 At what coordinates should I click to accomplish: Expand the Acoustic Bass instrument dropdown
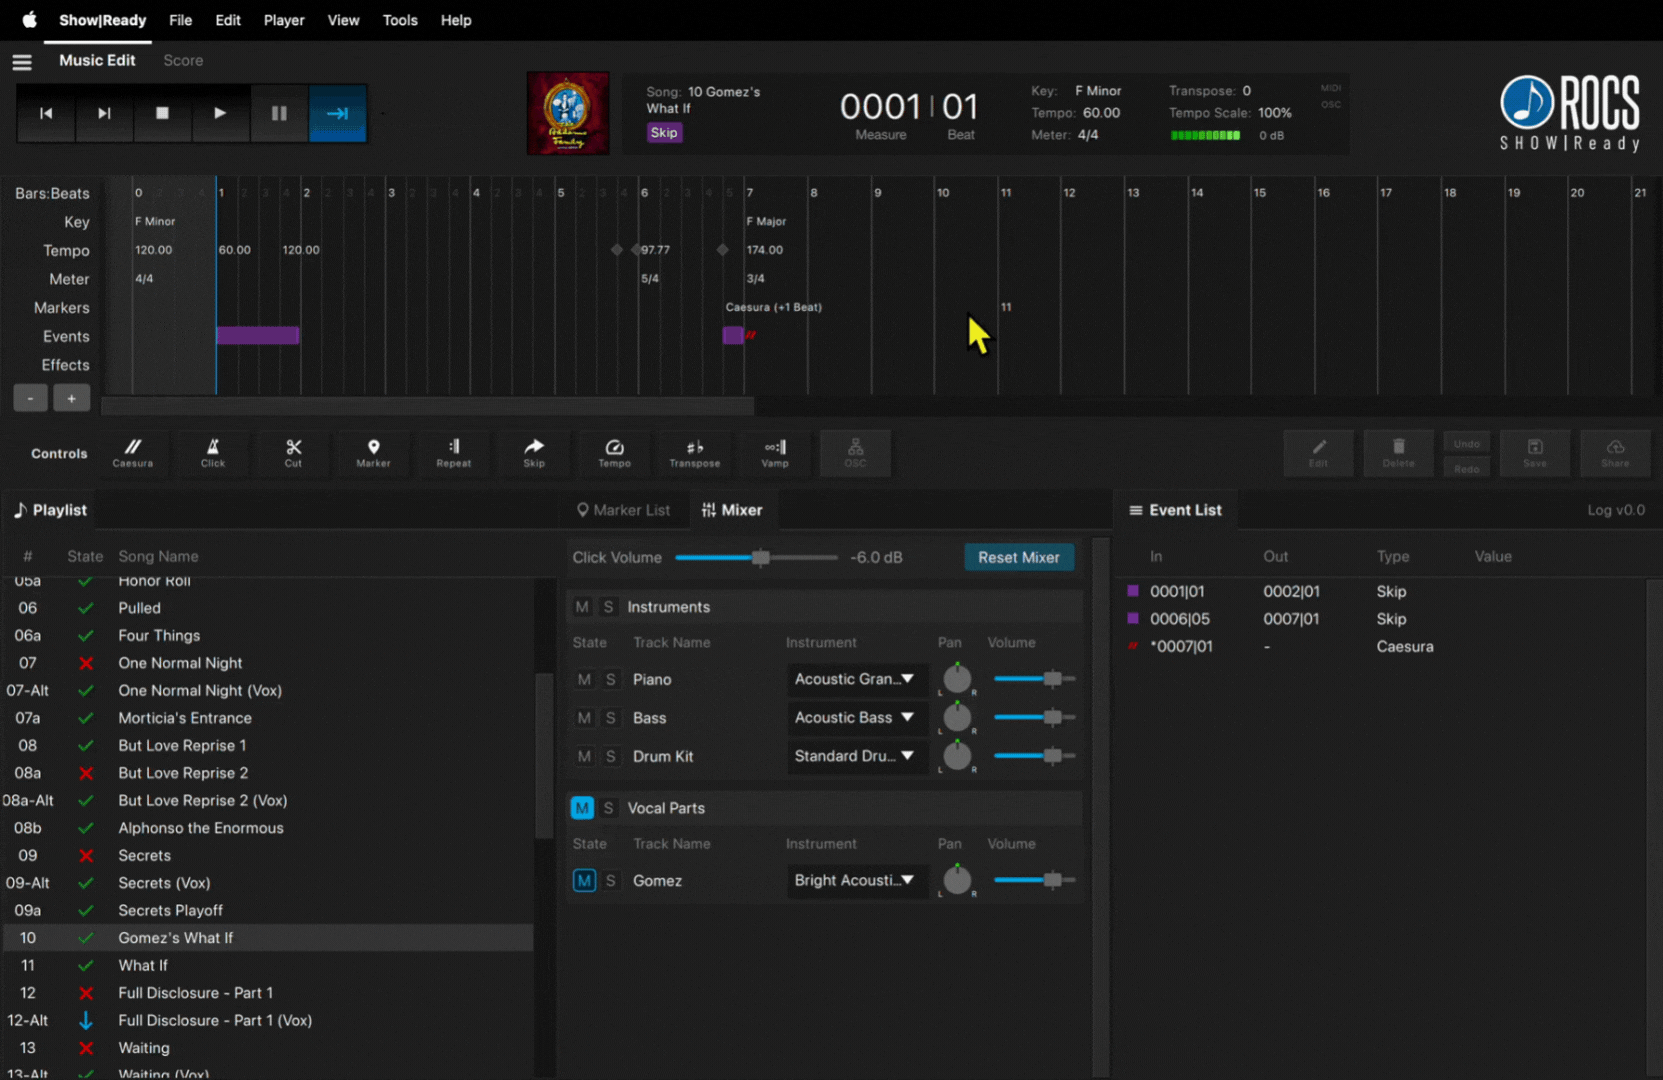[855, 717]
